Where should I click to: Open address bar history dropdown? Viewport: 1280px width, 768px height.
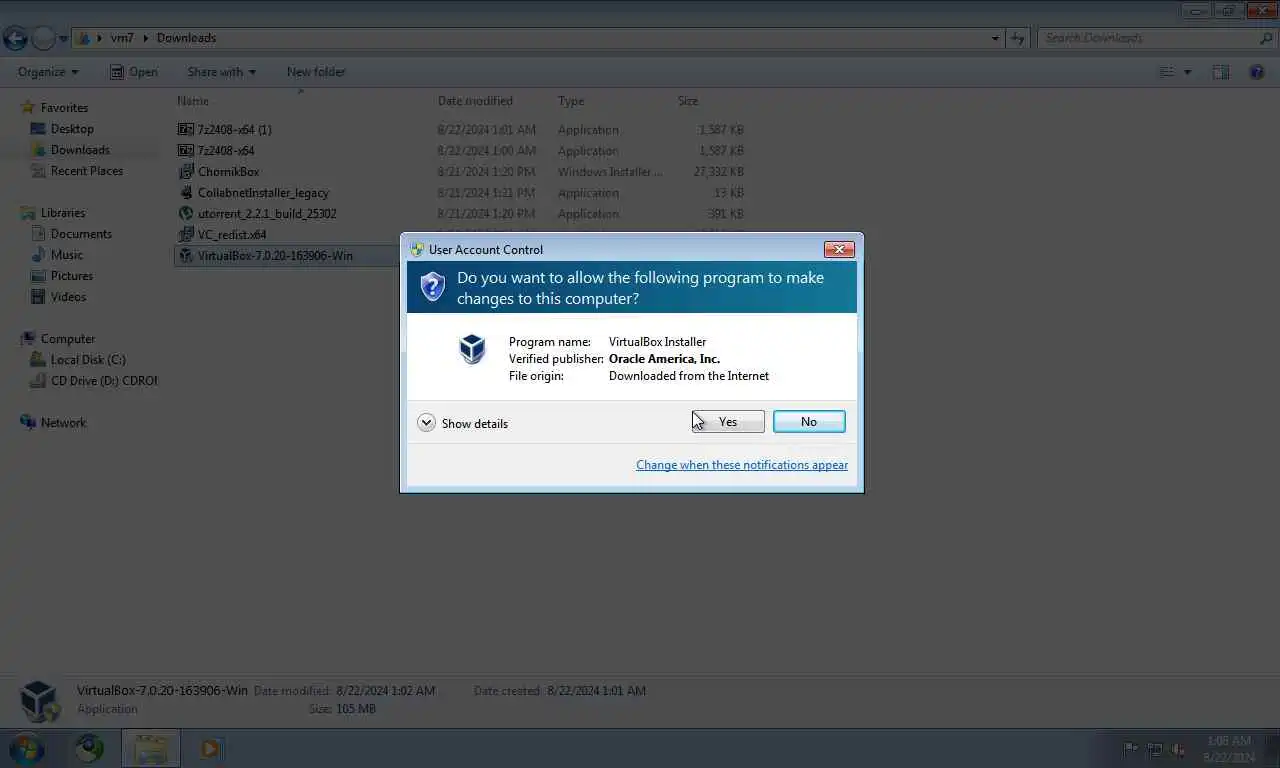(x=995, y=38)
